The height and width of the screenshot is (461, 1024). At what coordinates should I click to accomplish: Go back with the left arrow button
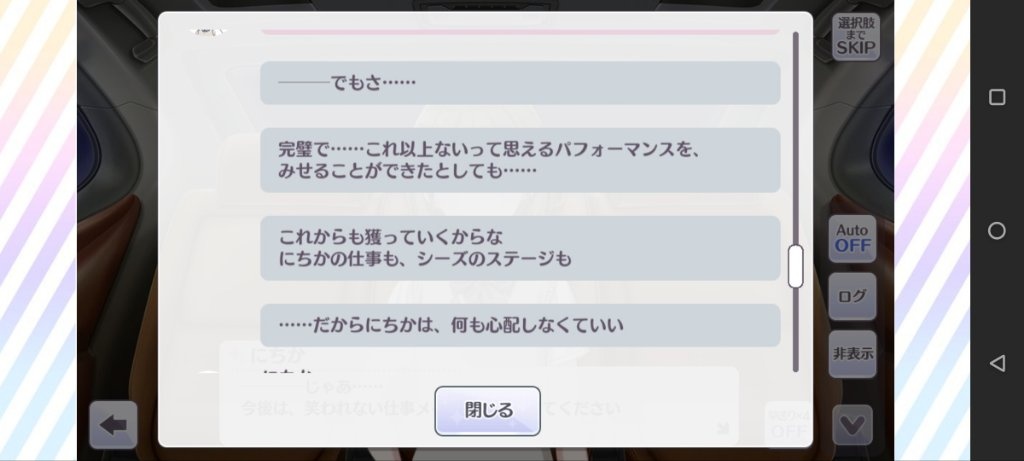pos(113,425)
